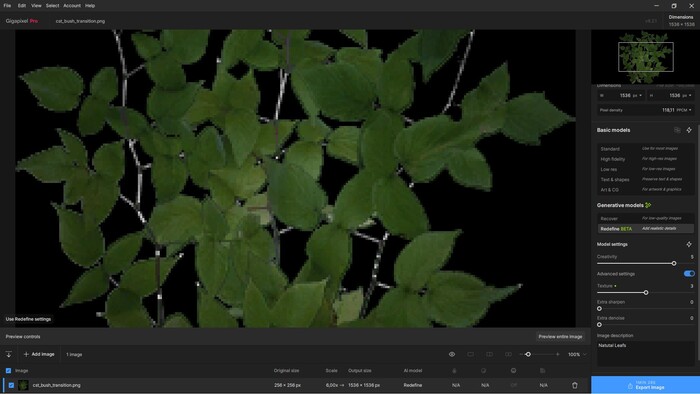
Task: Click the Gigapixel Pro logo
Action: [x=21, y=21]
